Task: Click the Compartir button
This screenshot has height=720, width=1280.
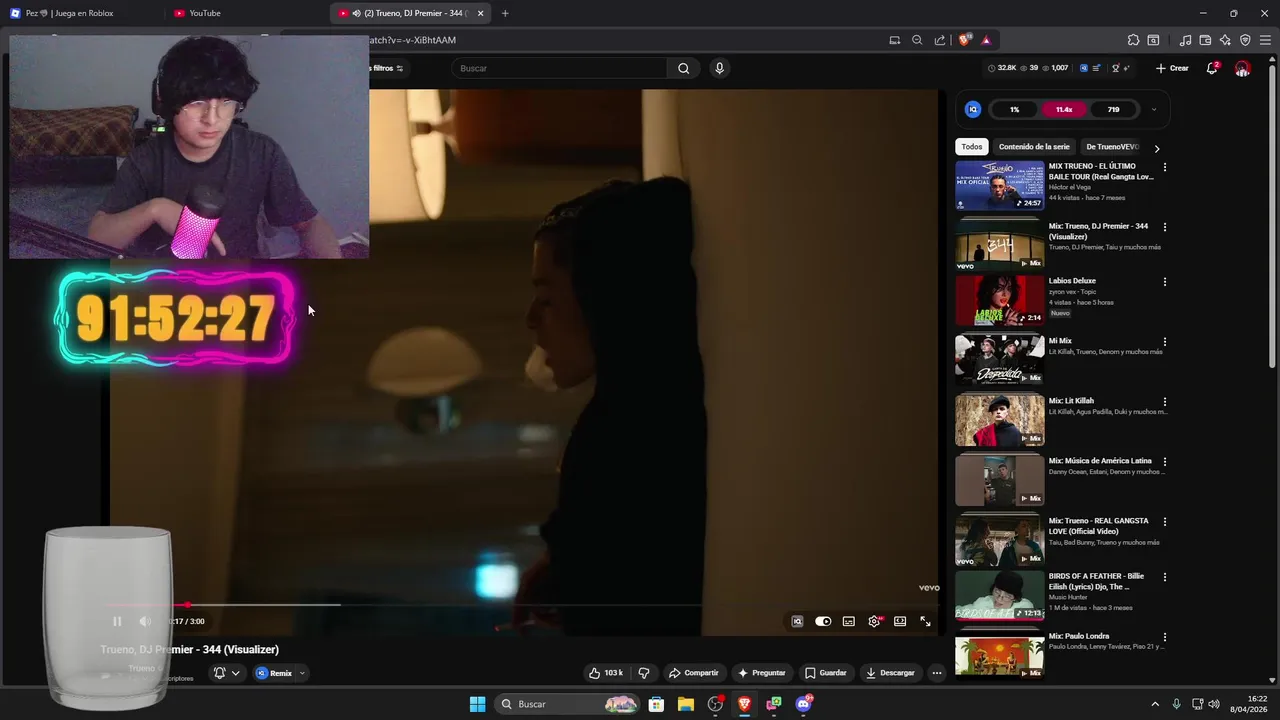Action: 694,673
